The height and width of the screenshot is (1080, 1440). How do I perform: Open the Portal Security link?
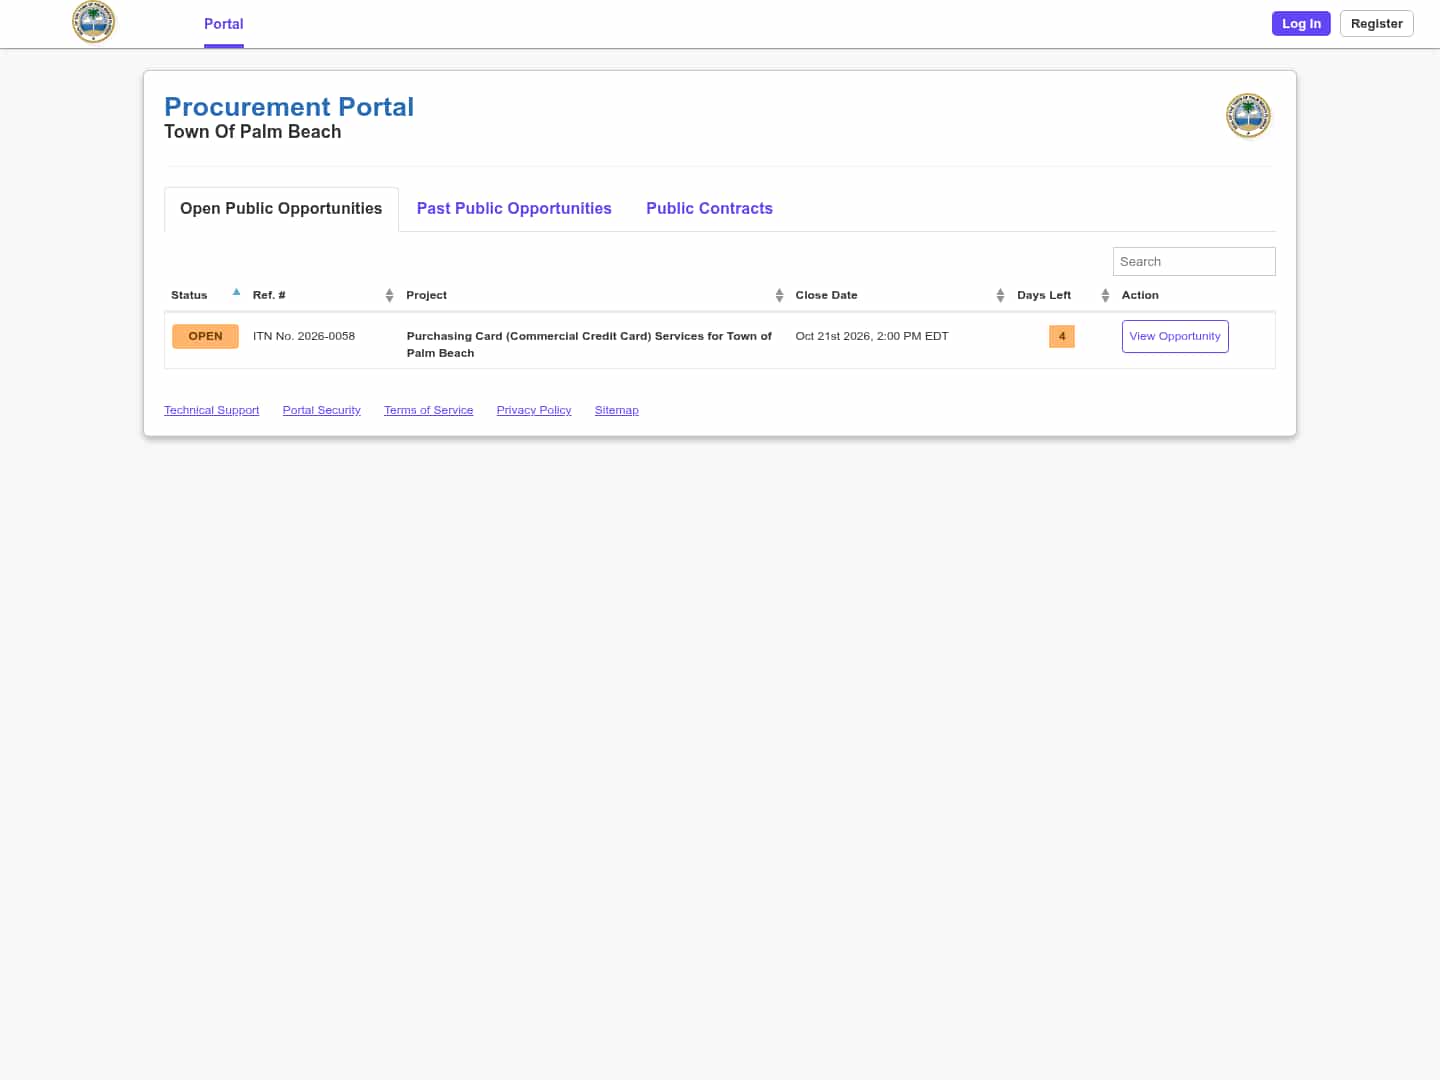click(321, 410)
